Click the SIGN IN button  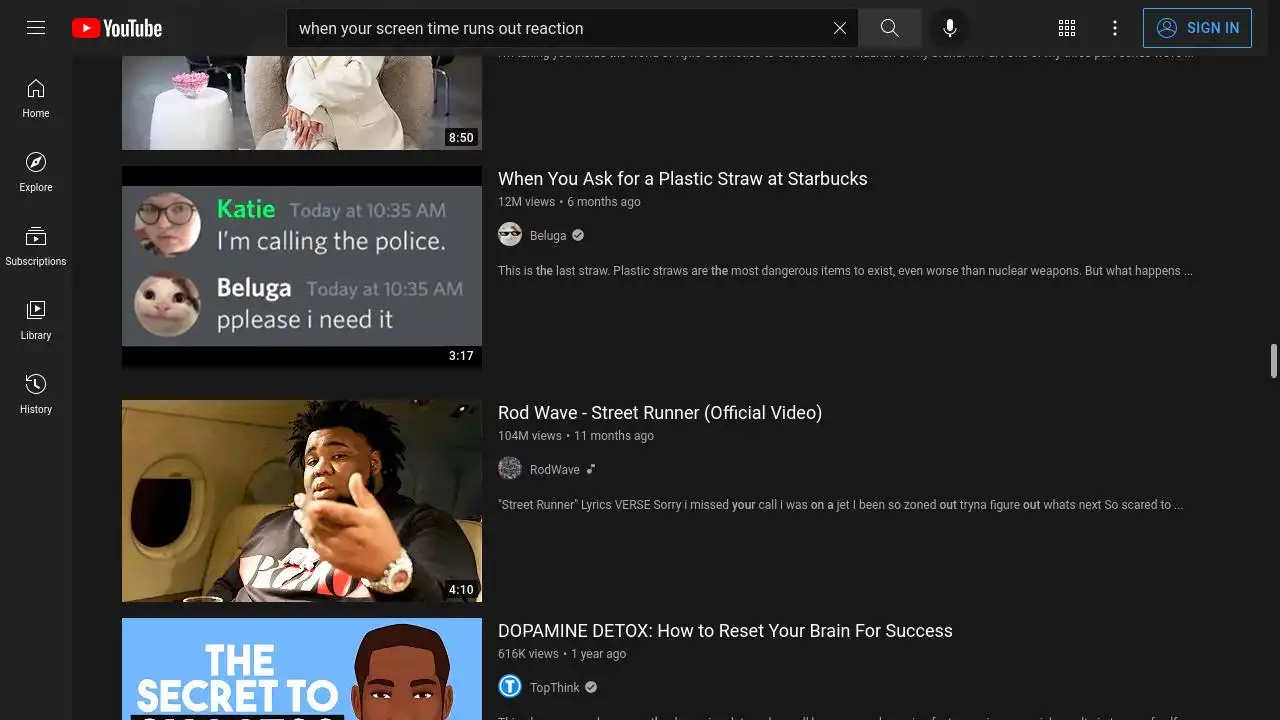[x=1197, y=28]
